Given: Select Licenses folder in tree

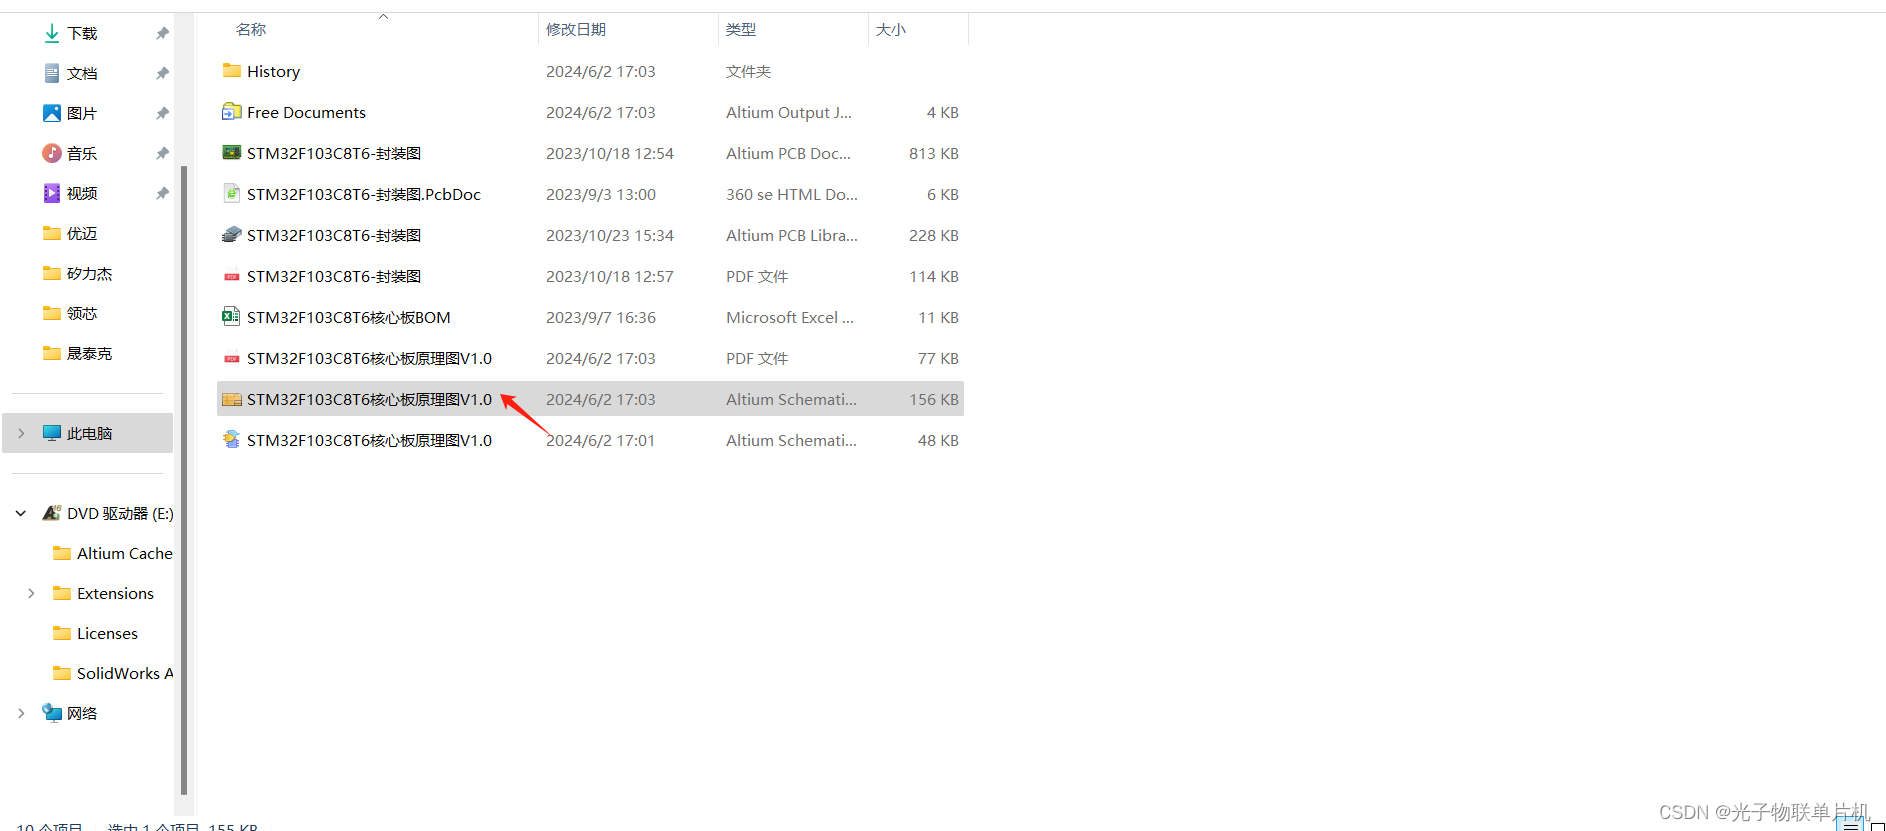Looking at the screenshot, I should [107, 633].
